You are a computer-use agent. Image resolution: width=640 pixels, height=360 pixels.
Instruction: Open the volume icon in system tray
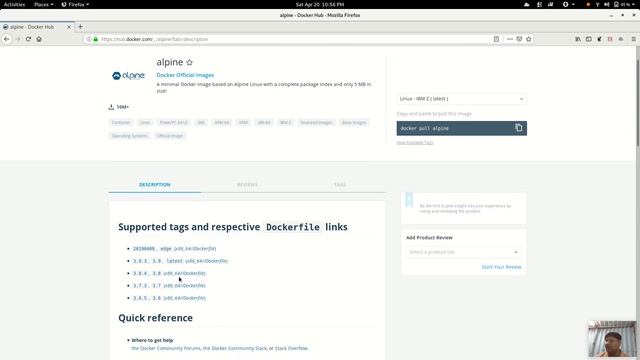point(607,4)
